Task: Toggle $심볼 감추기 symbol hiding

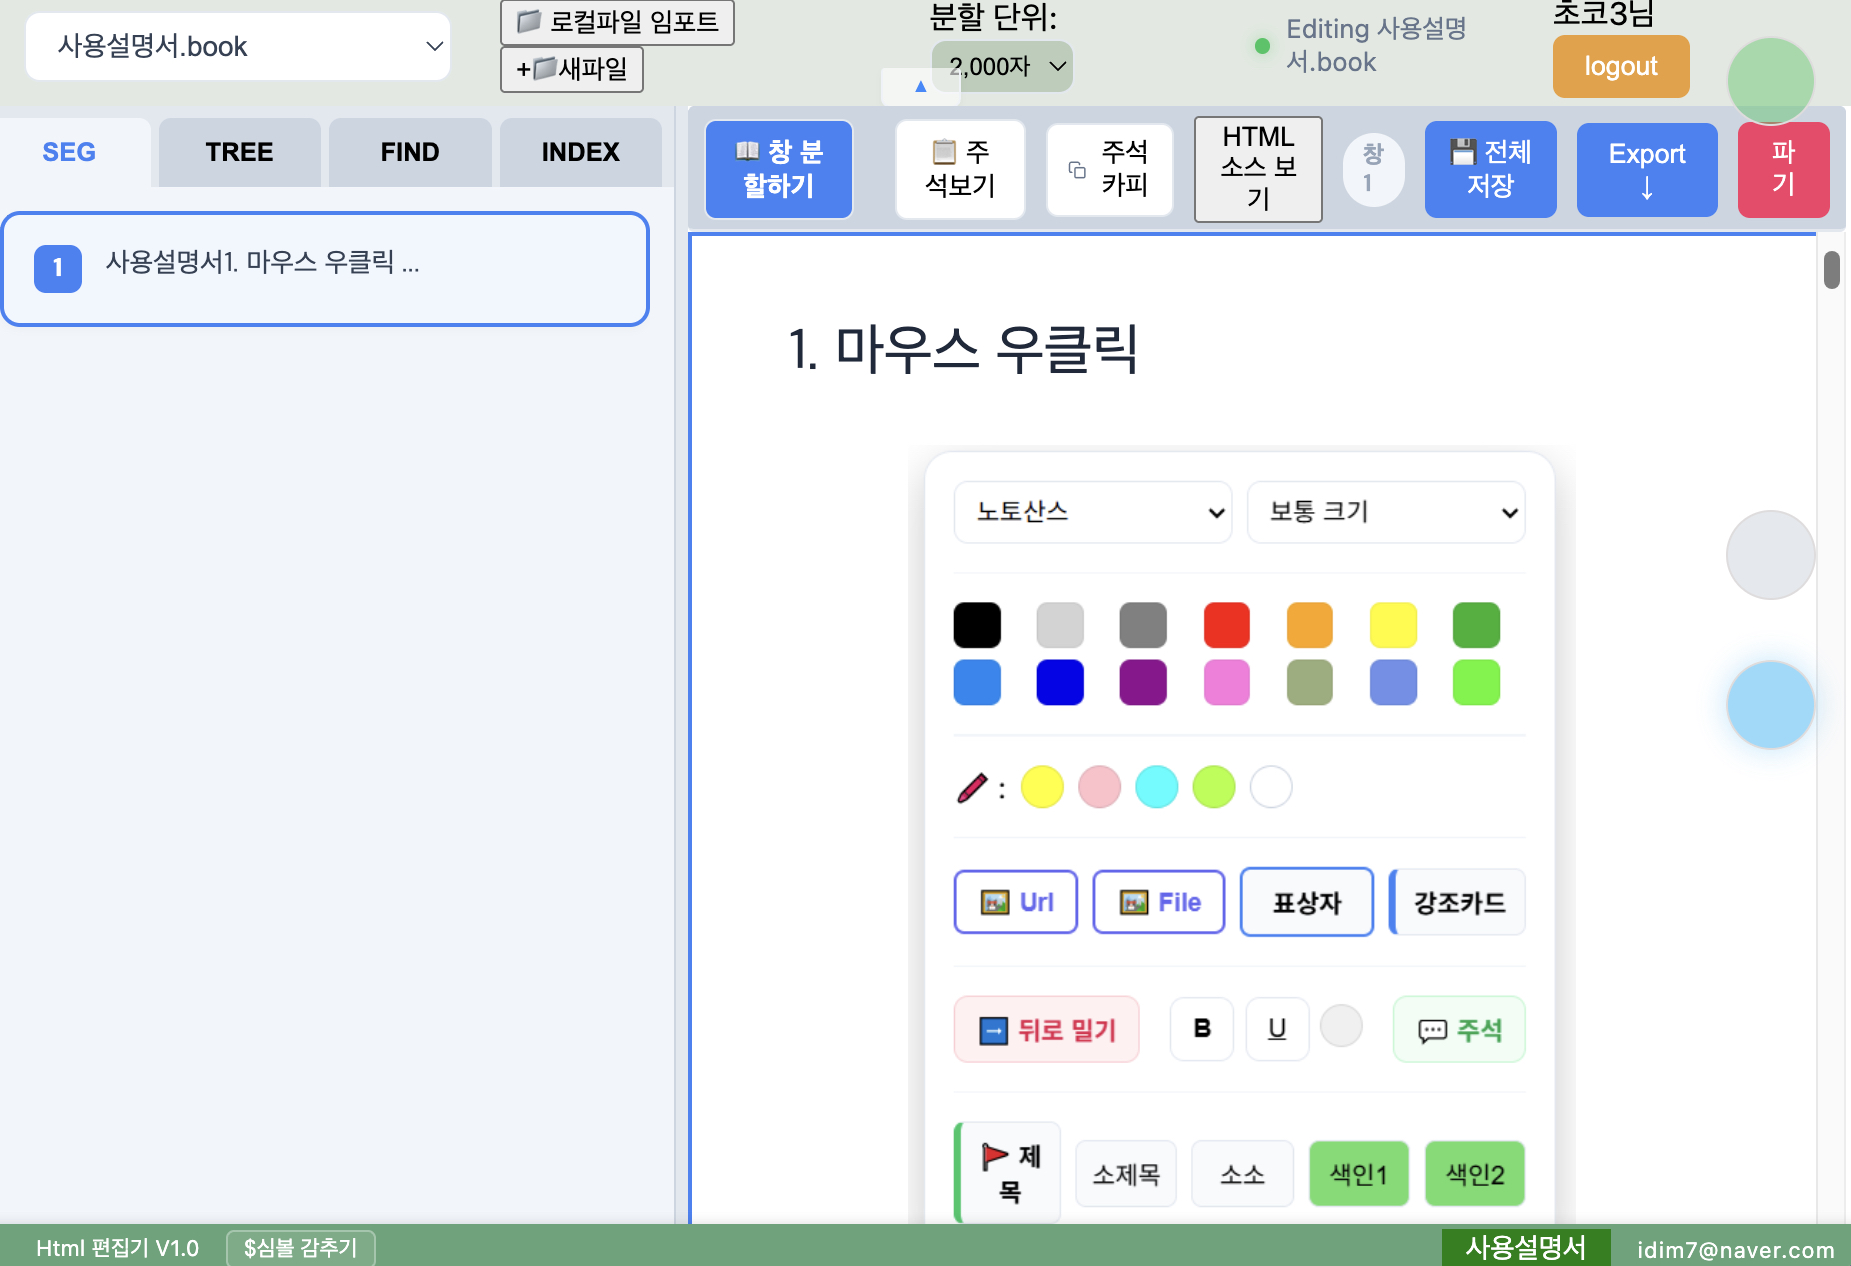Action: pos(300,1247)
